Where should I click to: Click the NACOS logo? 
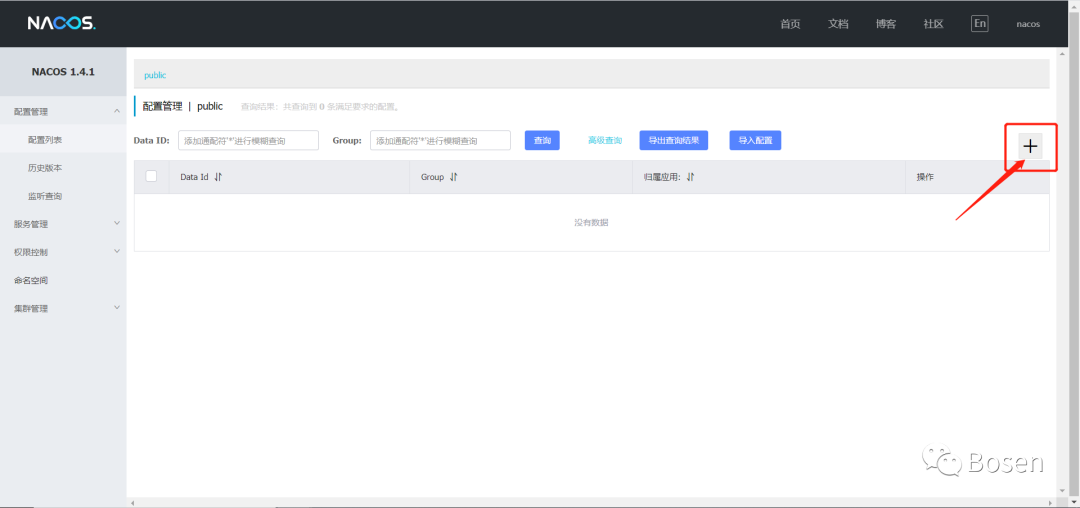pos(61,23)
